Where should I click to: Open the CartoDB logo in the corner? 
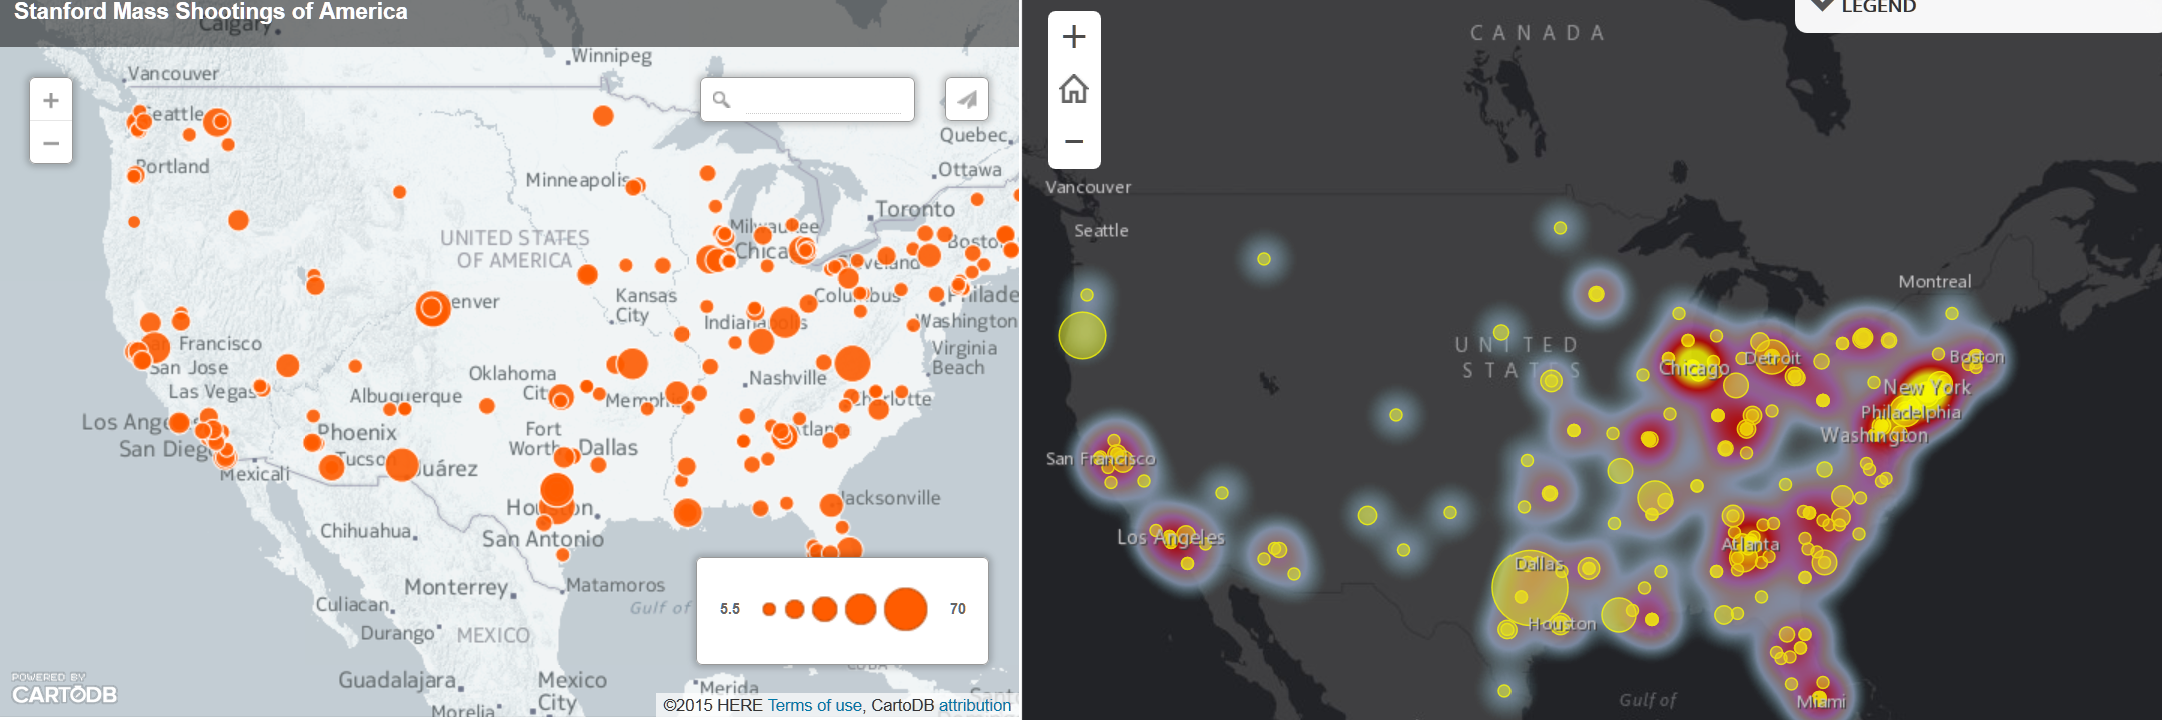point(64,690)
